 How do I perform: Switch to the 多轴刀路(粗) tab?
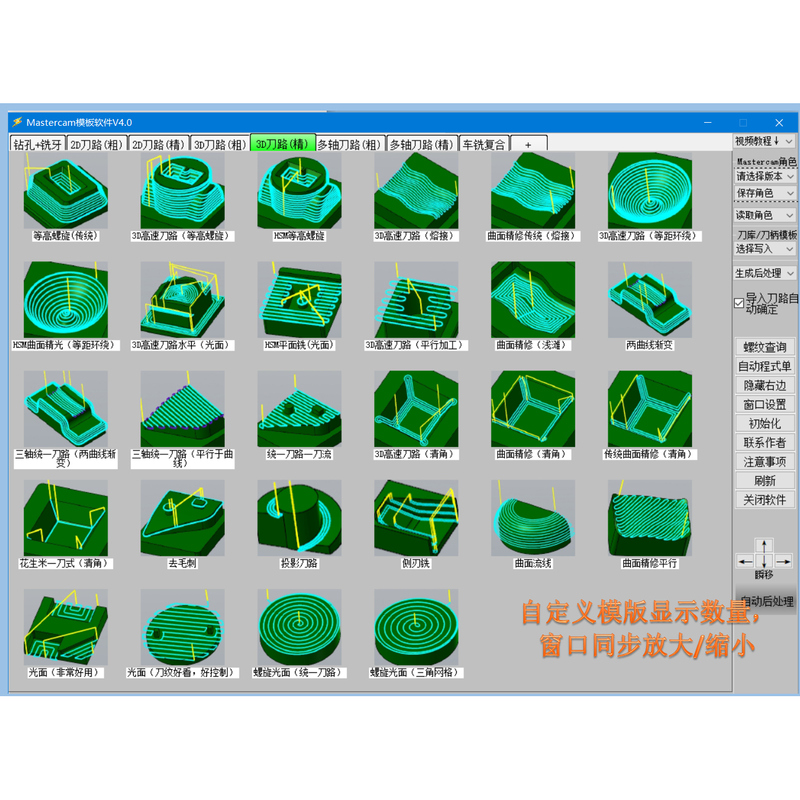(350, 144)
